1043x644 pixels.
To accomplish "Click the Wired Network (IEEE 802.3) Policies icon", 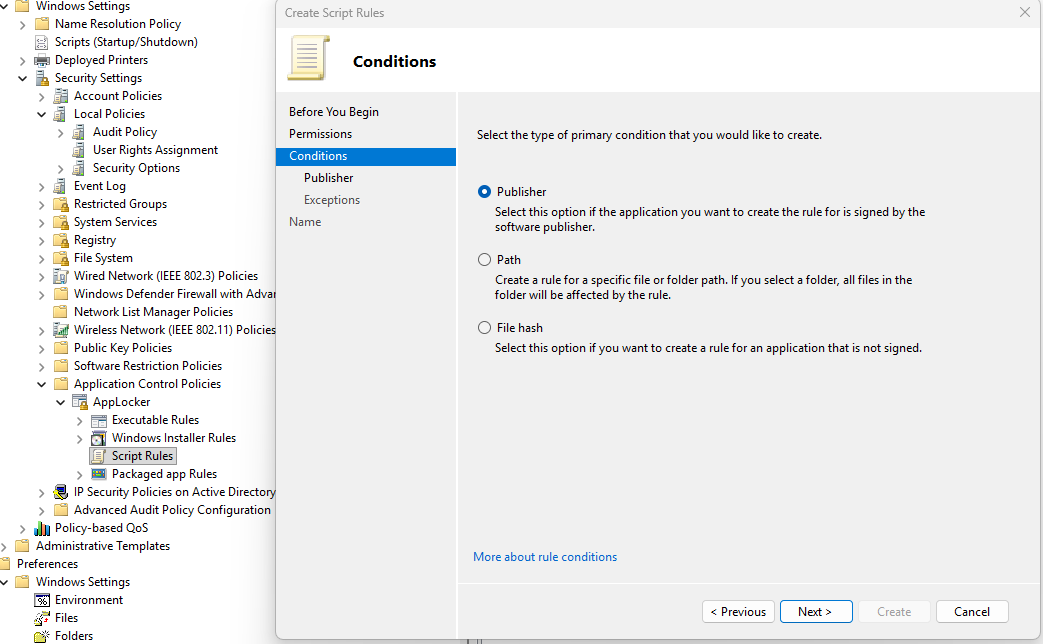I will point(61,276).
